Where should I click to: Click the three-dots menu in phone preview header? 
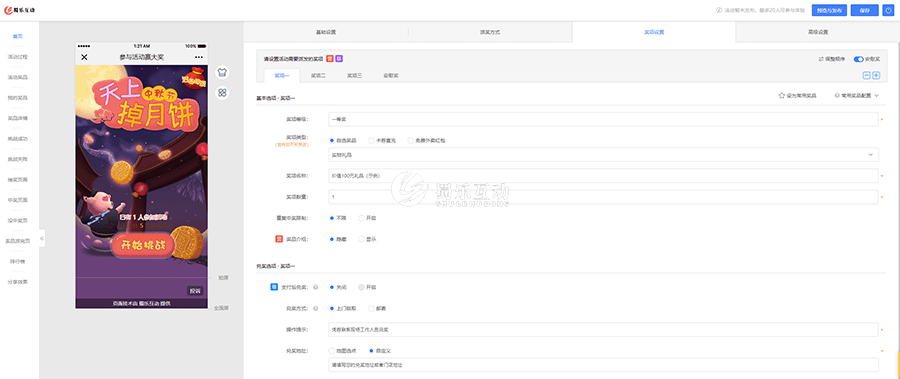click(x=199, y=57)
